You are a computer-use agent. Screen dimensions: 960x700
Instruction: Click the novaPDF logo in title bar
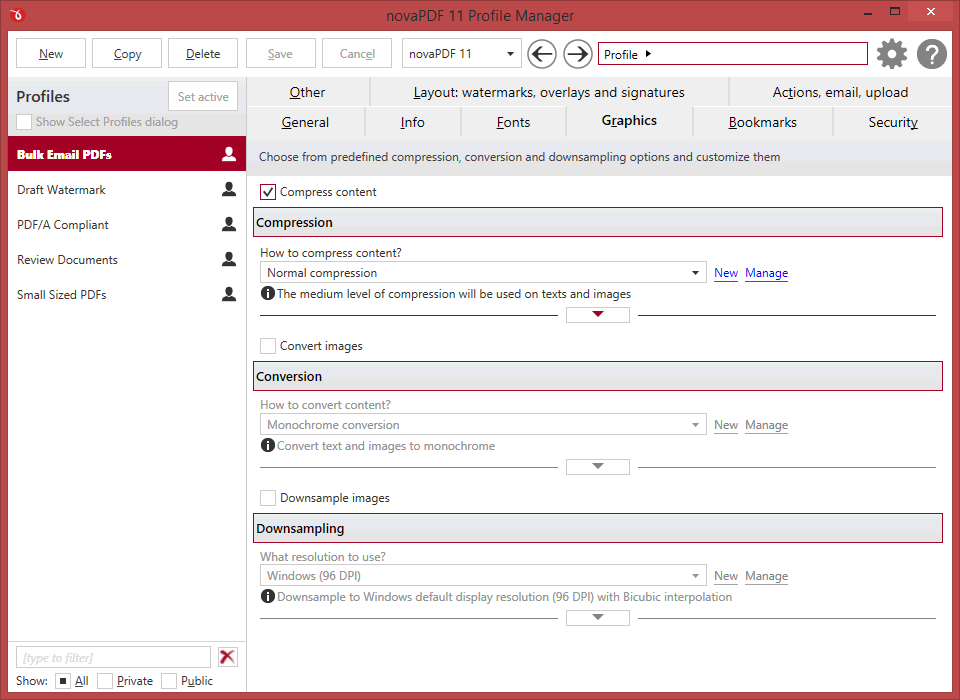tap(17, 13)
